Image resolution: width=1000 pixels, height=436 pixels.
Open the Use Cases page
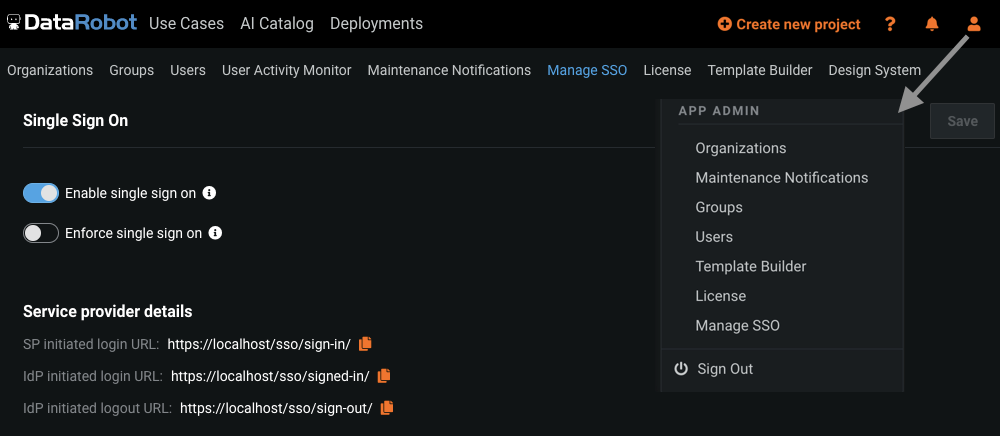pos(186,24)
